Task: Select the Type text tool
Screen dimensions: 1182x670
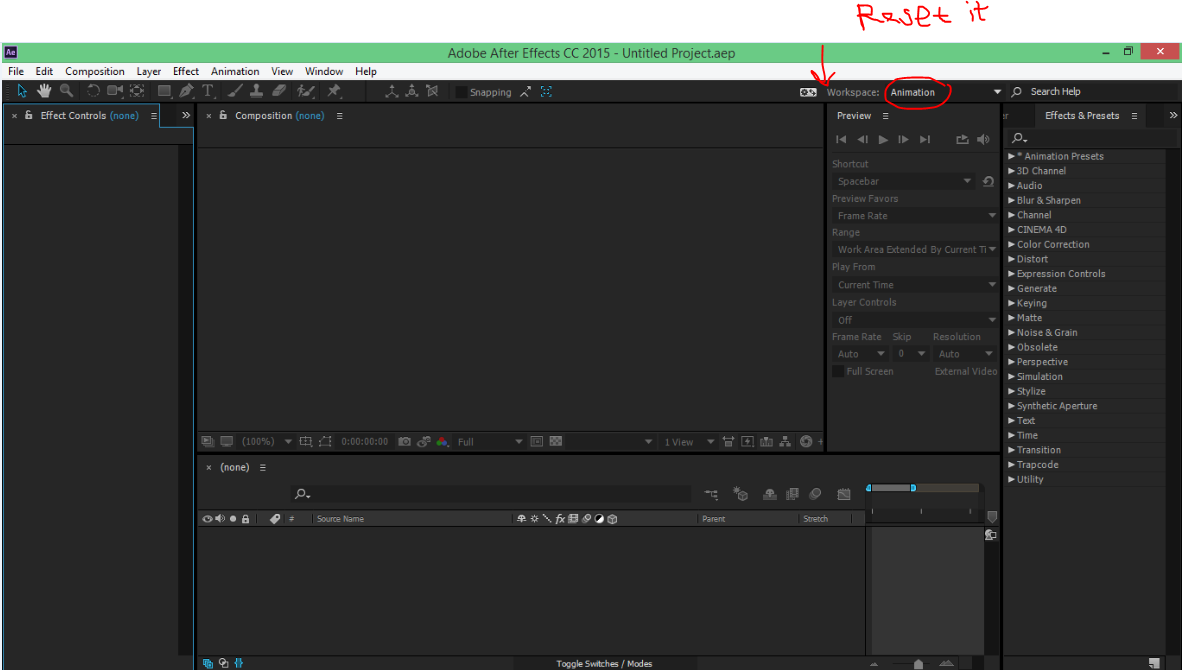Action: click(x=208, y=91)
